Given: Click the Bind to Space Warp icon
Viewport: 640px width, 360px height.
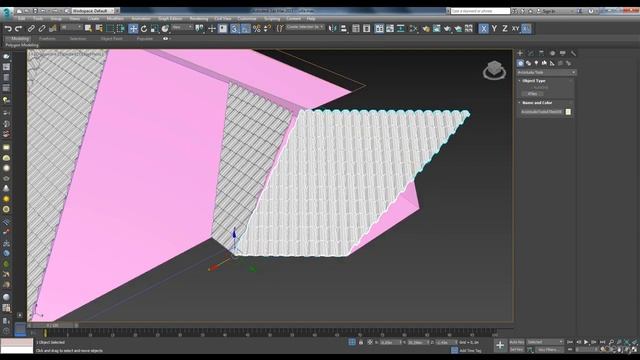Looking at the screenshot, I should tap(53, 29).
